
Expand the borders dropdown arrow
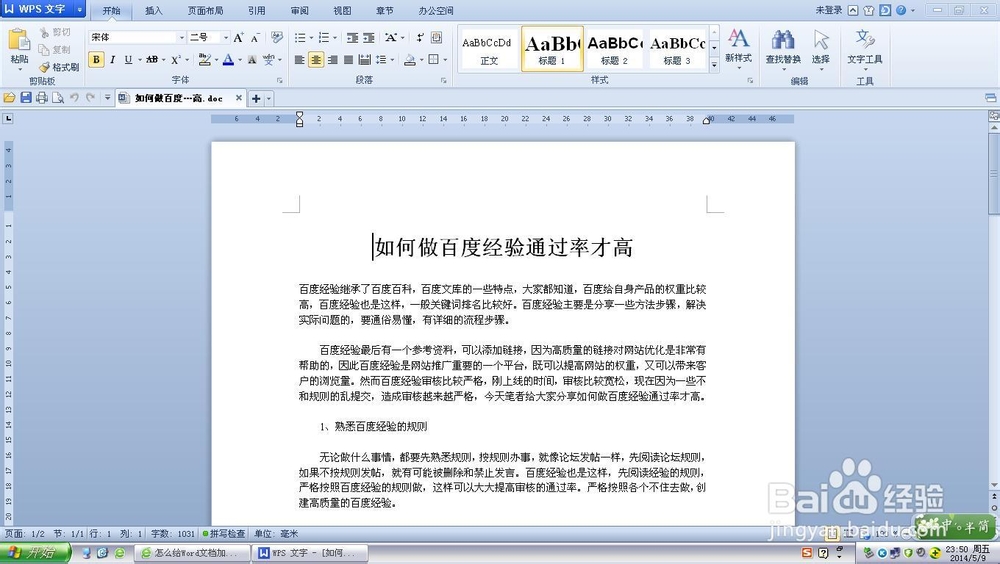[x=445, y=60]
